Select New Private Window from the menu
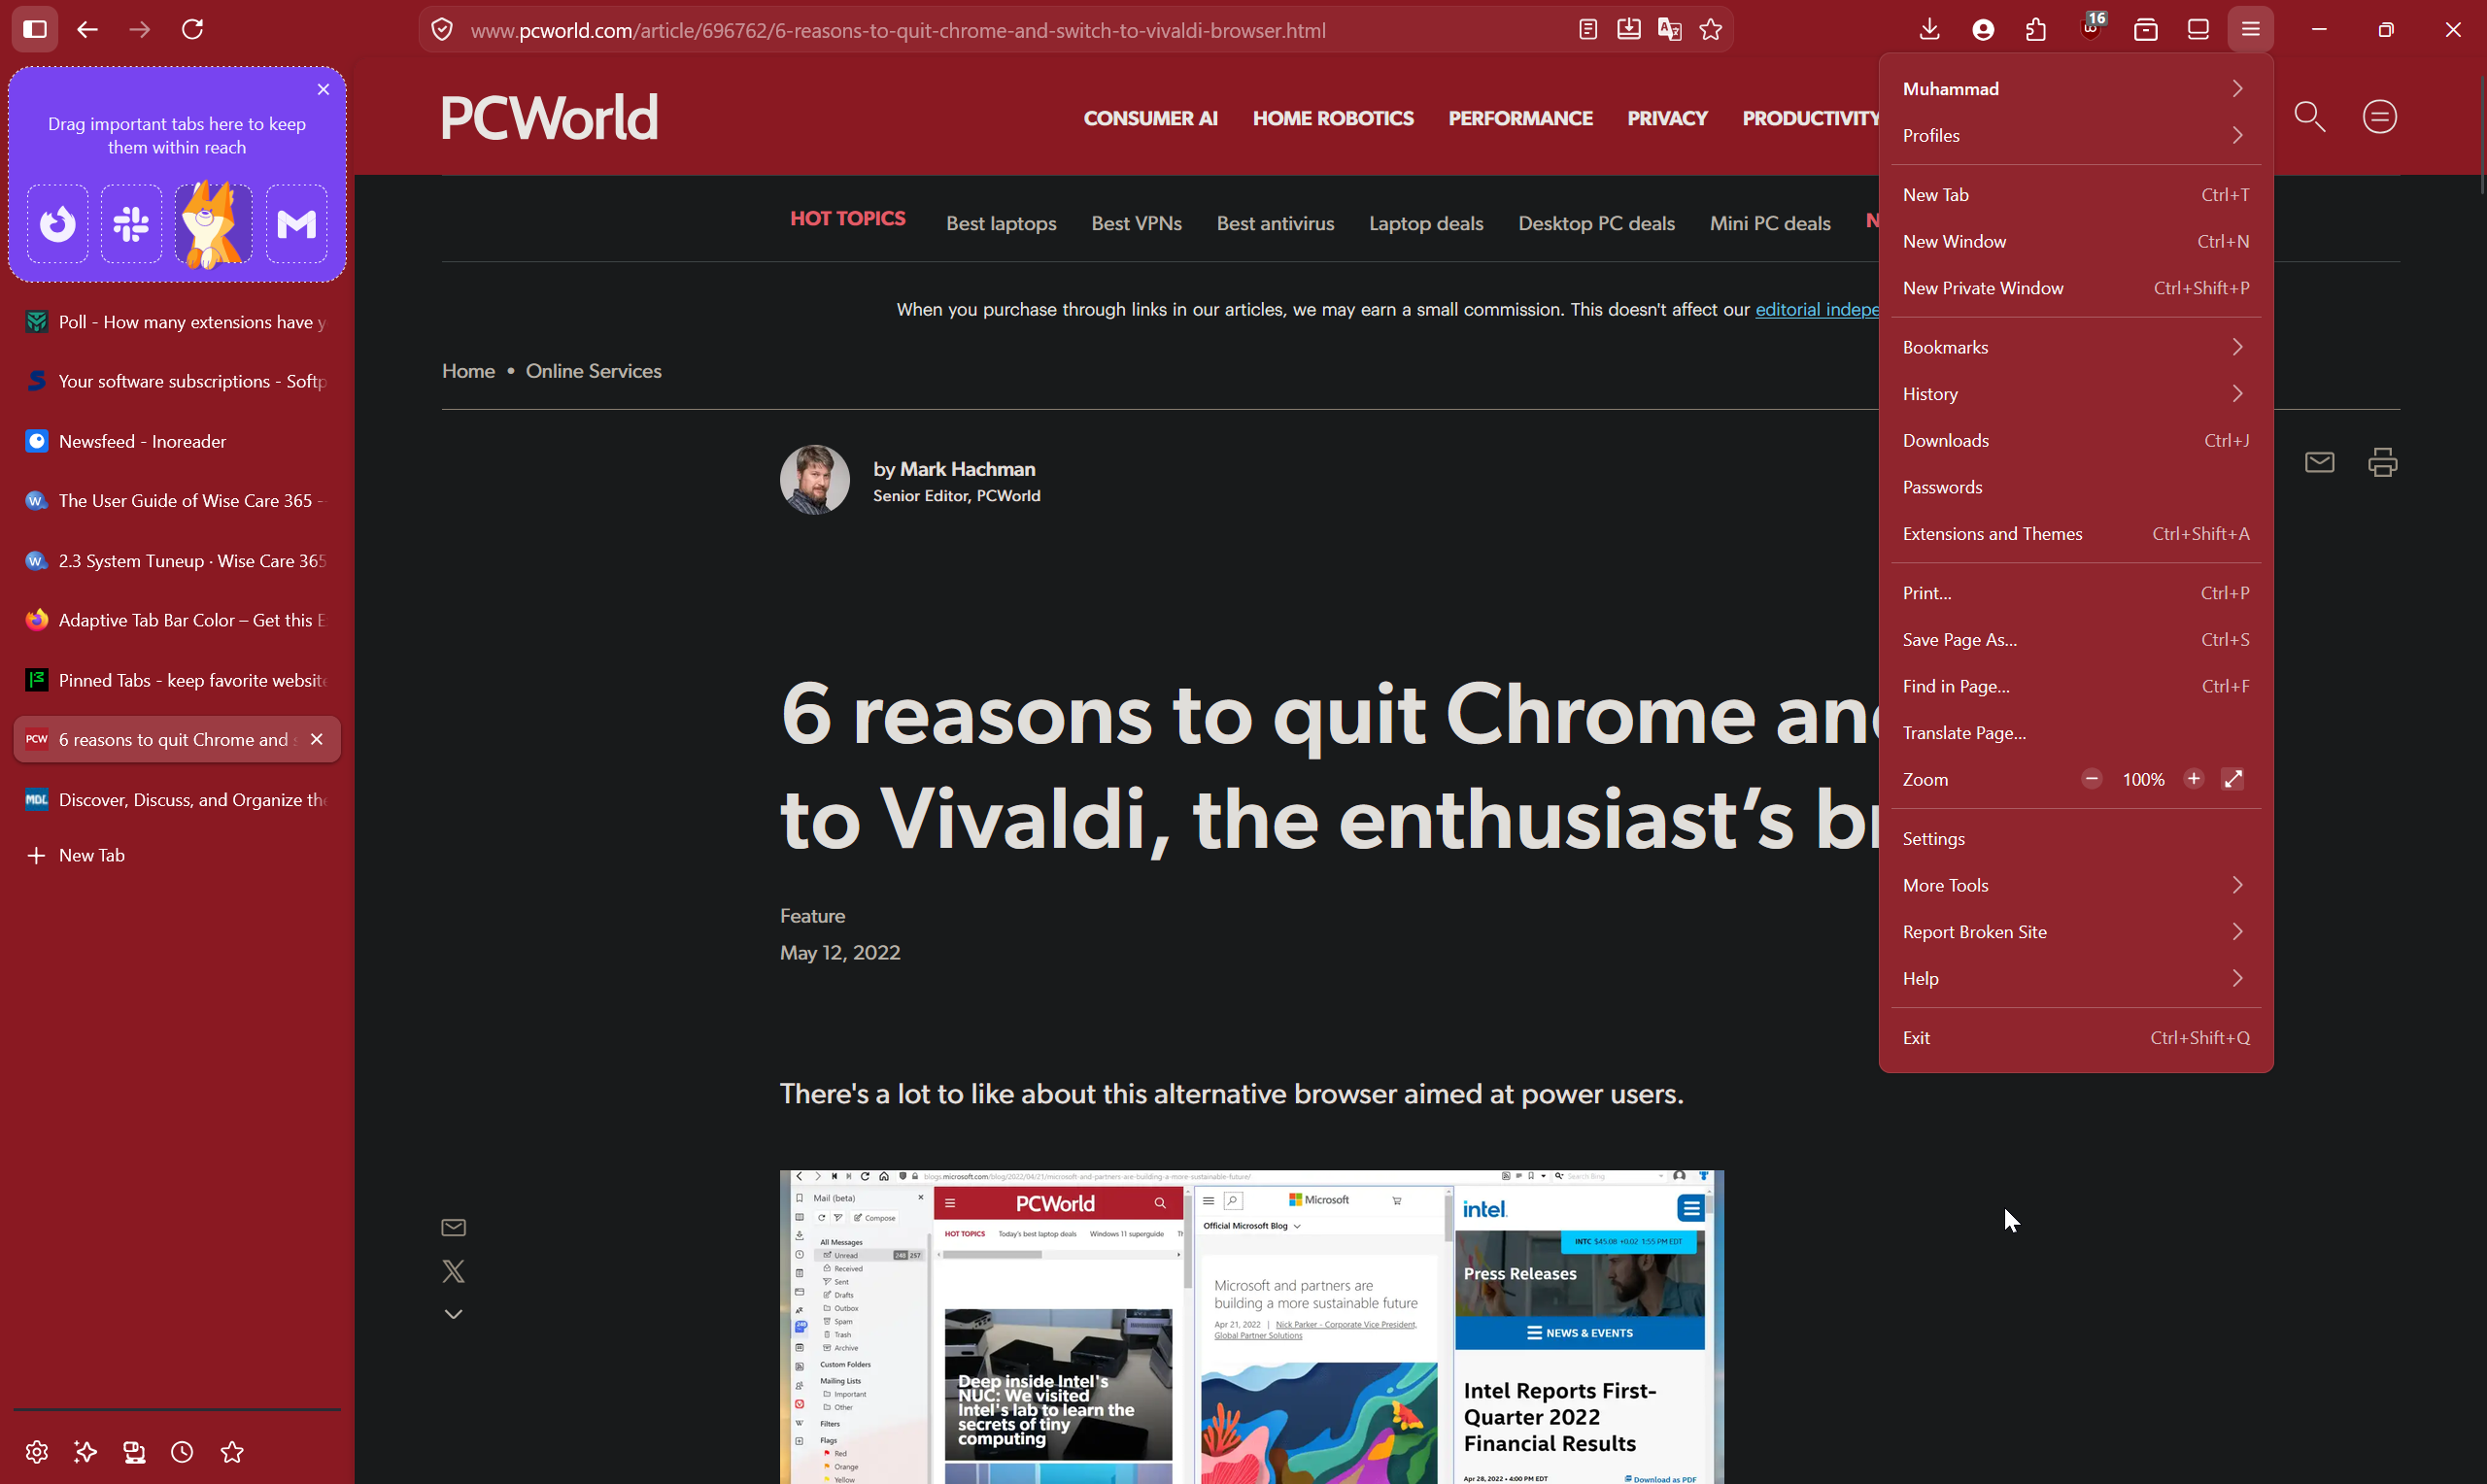2487x1484 pixels. point(2076,288)
